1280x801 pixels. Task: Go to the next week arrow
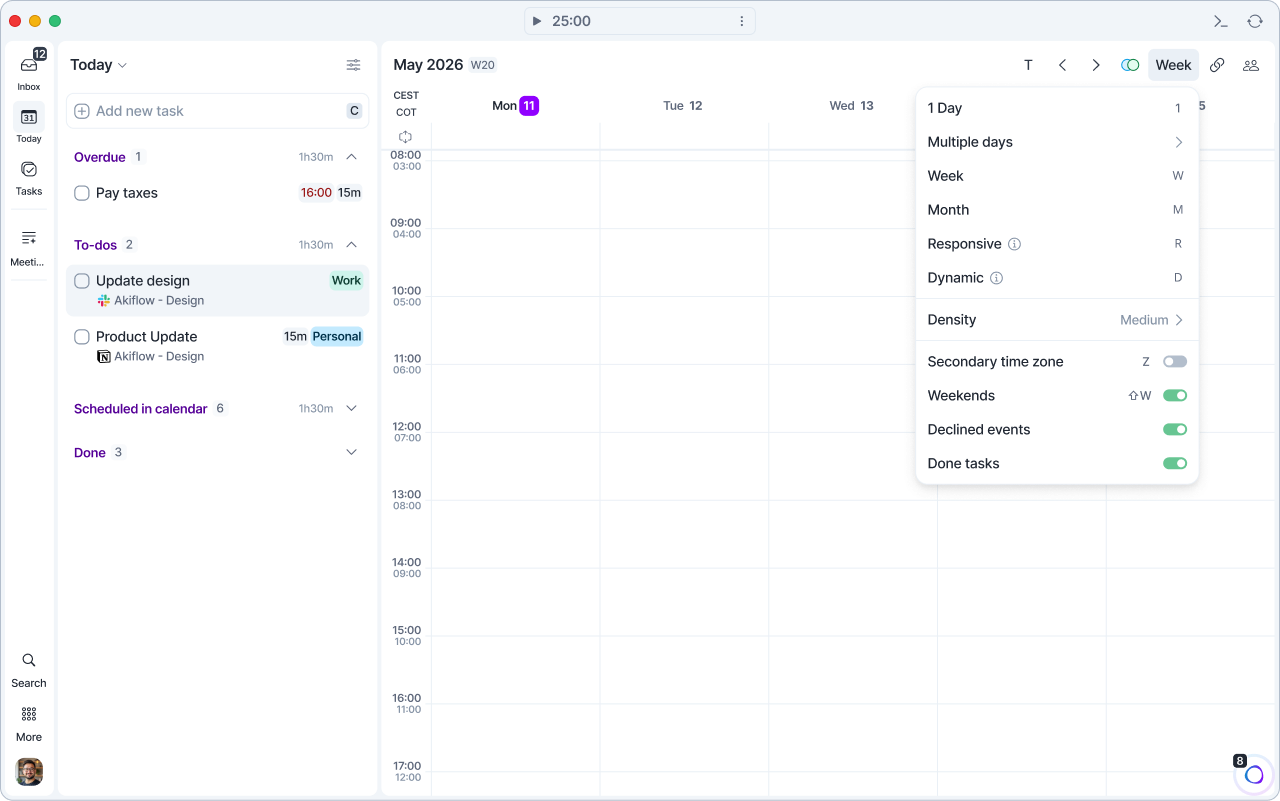(x=1096, y=65)
